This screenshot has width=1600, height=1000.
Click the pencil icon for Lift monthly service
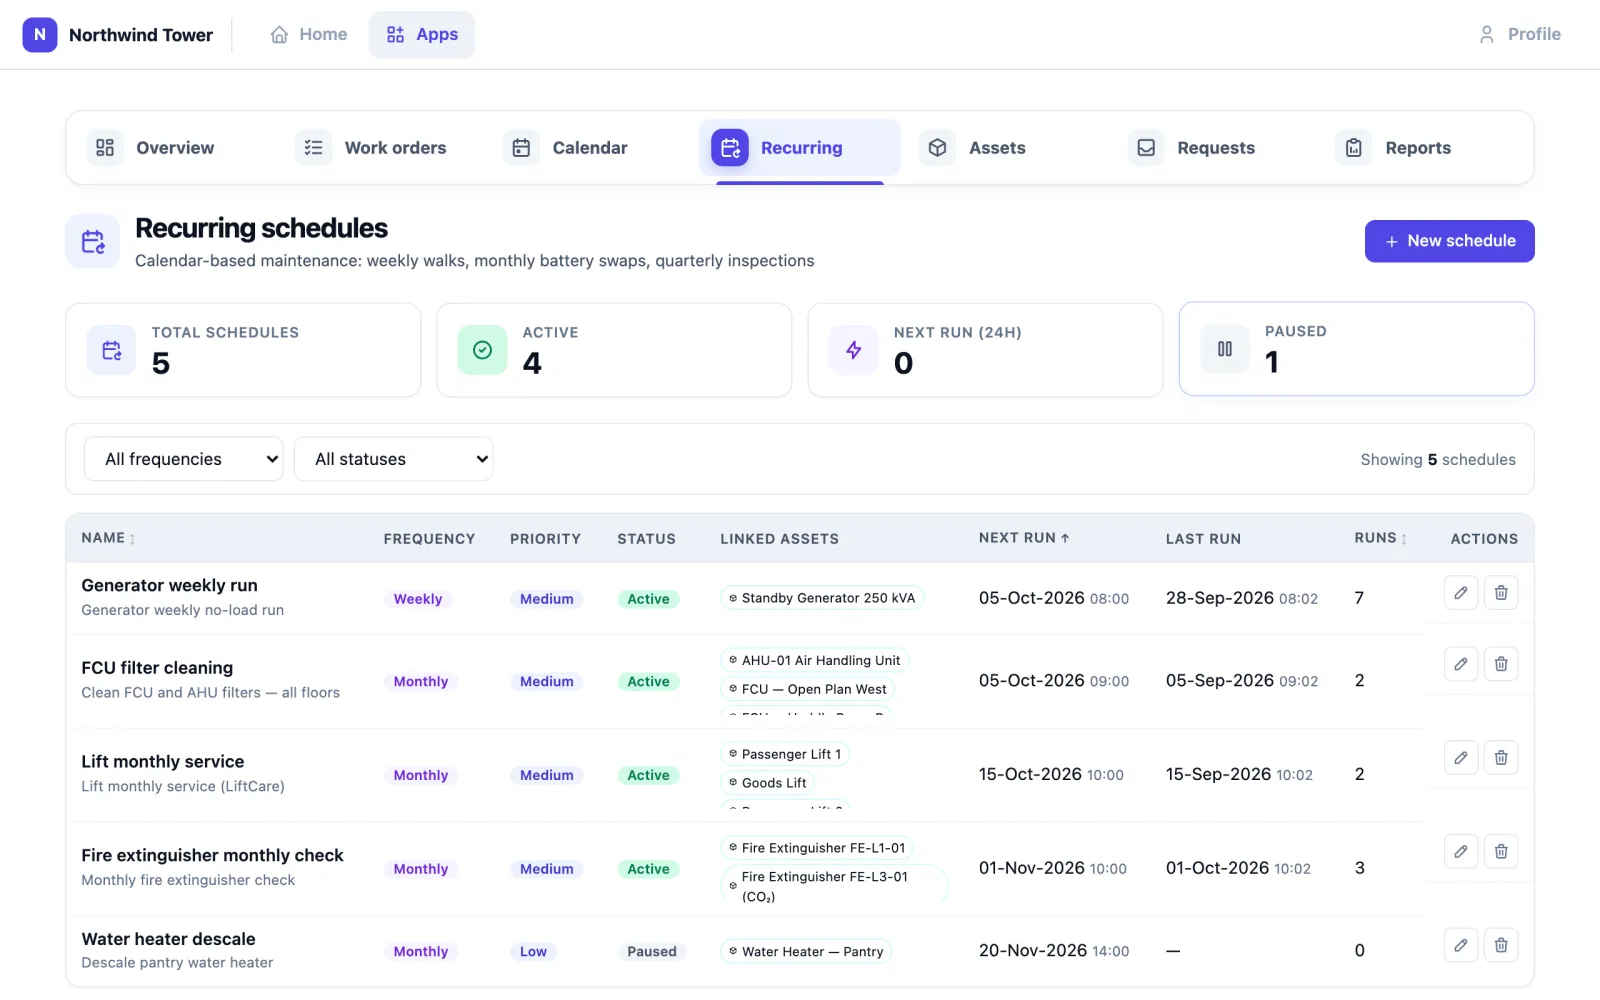pos(1461,758)
